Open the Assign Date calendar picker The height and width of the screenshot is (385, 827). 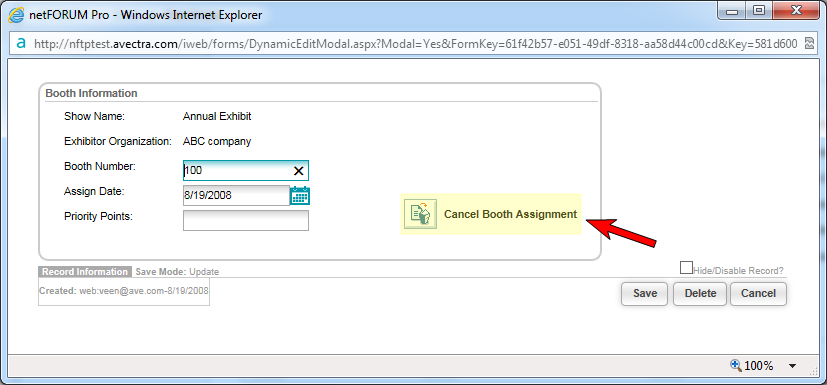[x=300, y=196]
